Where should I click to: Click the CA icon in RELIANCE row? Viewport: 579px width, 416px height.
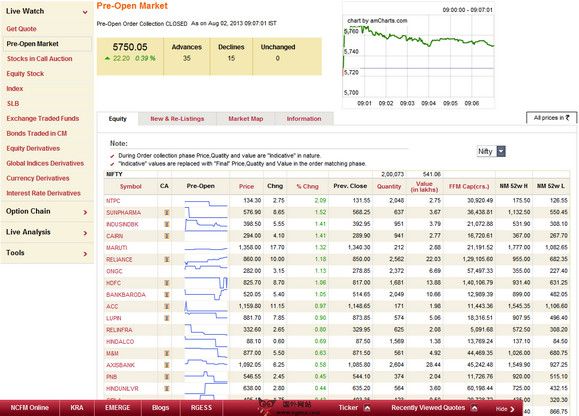tap(167, 259)
